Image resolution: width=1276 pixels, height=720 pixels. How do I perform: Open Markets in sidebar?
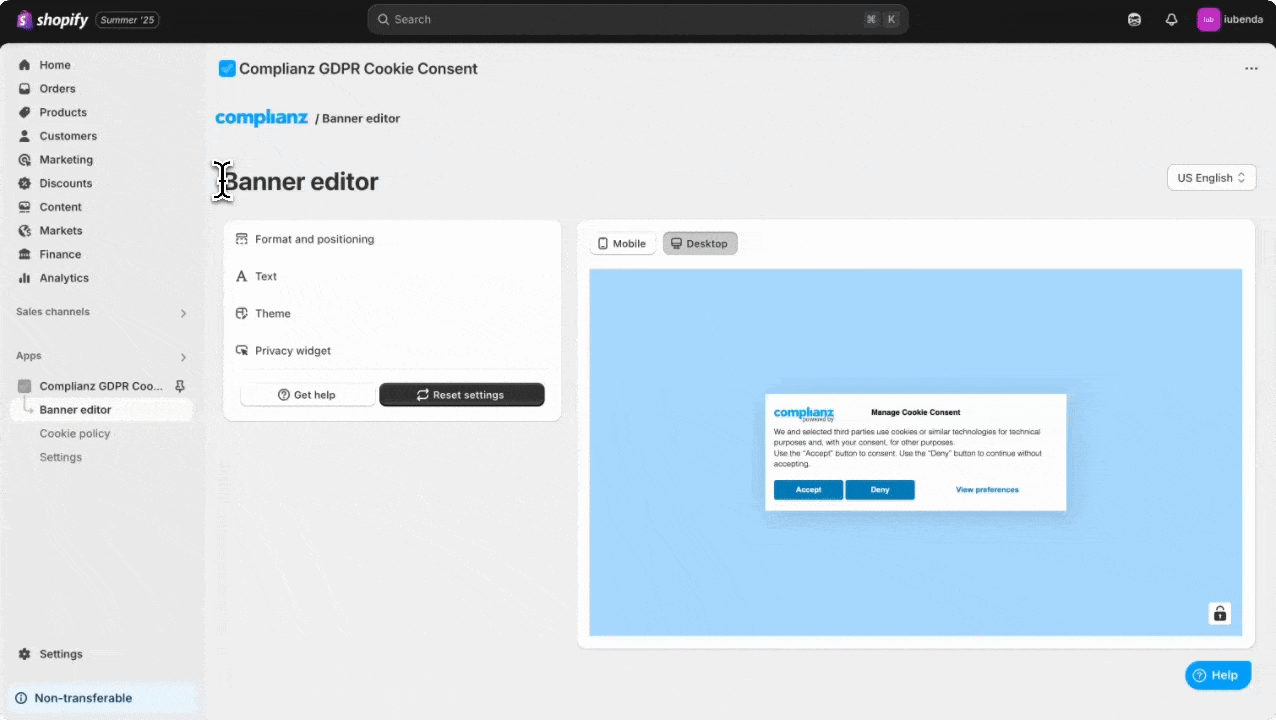(x=61, y=231)
